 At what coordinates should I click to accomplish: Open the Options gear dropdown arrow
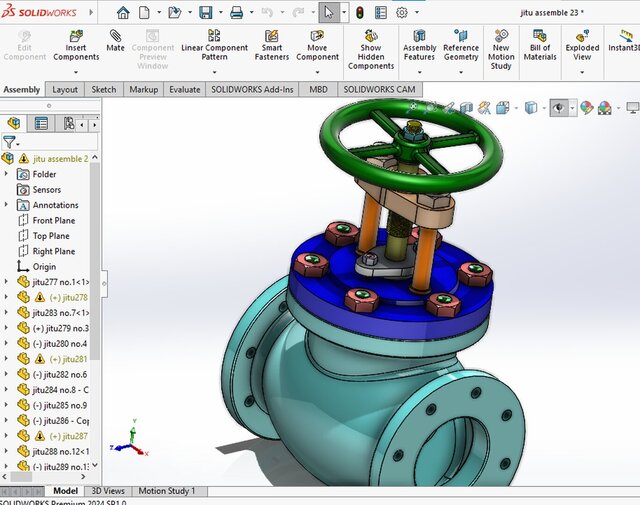coord(417,13)
